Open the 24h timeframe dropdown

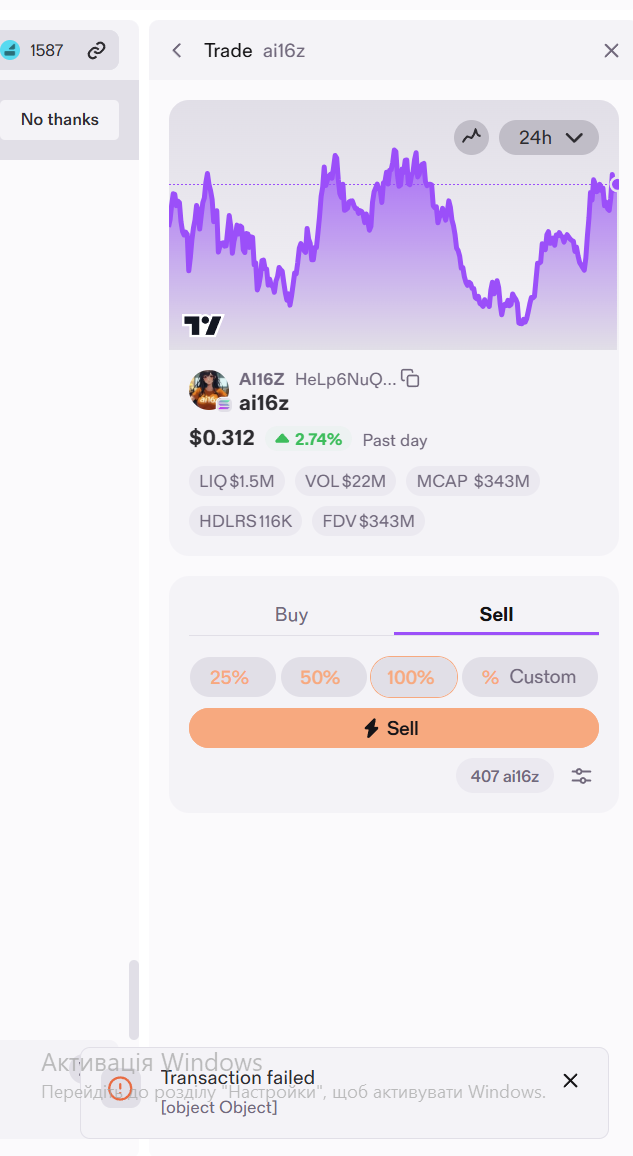coord(549,137)
